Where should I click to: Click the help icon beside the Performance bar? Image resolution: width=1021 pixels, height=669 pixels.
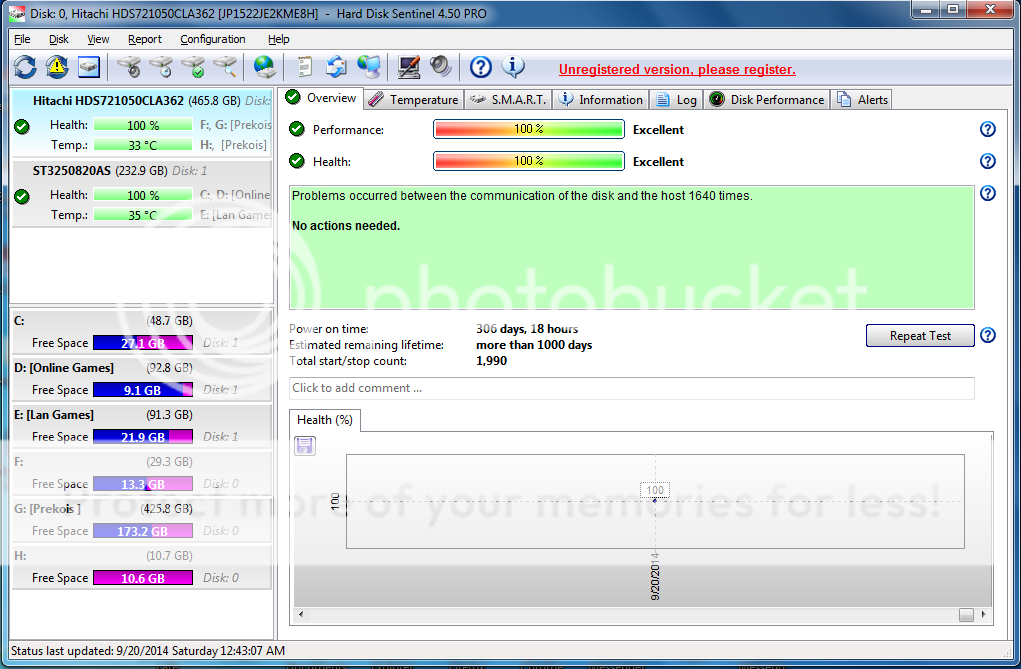click(988, 129)
